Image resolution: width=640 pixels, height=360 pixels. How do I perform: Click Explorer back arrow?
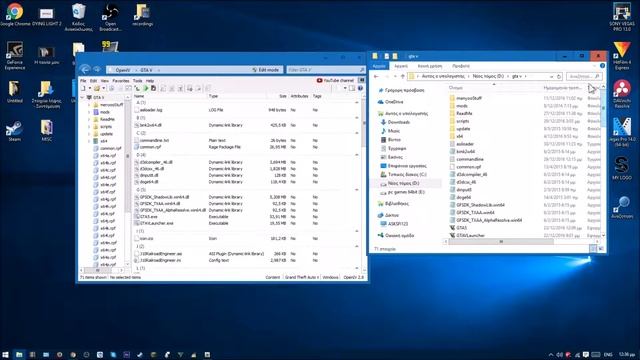(376, 76)
